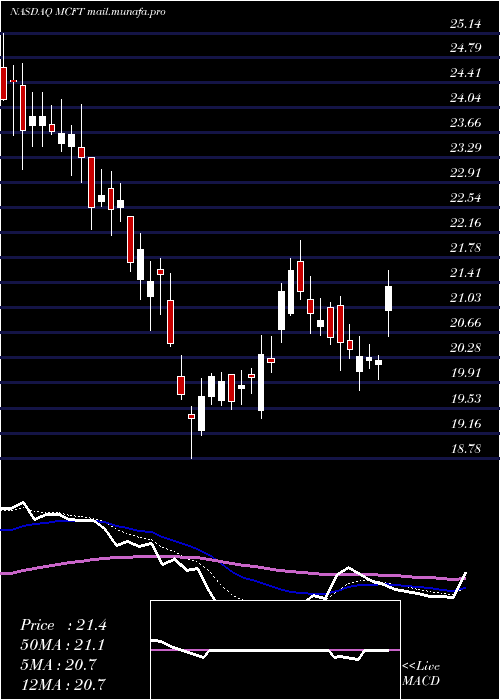Click the 21.41 price axis label

point(466,272)
